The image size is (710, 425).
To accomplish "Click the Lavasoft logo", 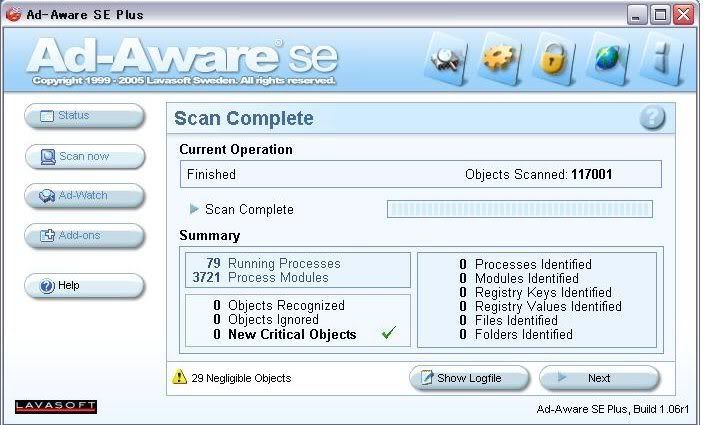I will pyautogui.click(x=56, y=406).
